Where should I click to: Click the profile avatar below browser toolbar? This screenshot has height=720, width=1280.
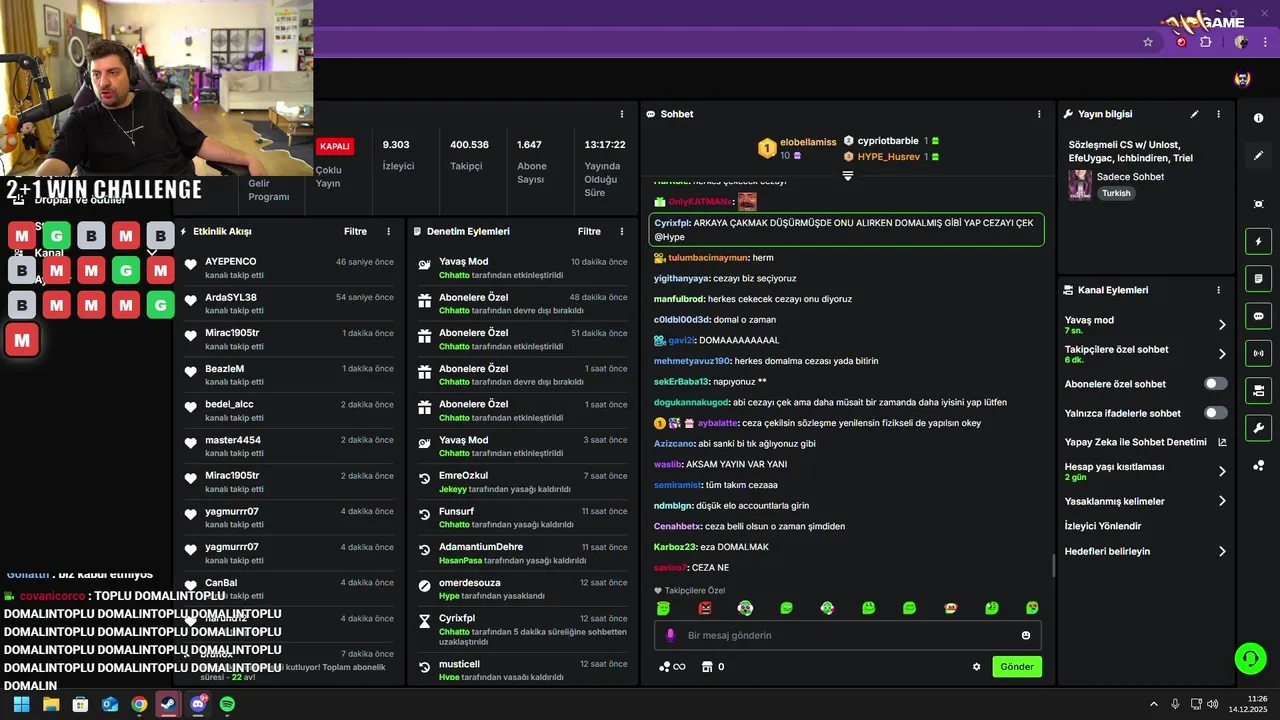(x=1242, y=79)
